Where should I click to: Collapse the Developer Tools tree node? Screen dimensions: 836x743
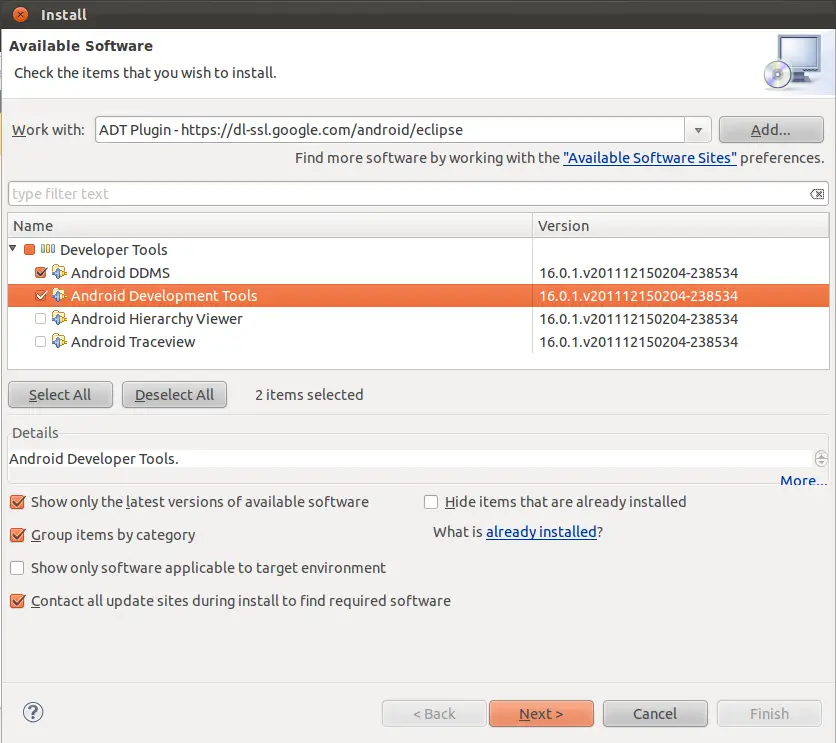(x=13, y=248)
